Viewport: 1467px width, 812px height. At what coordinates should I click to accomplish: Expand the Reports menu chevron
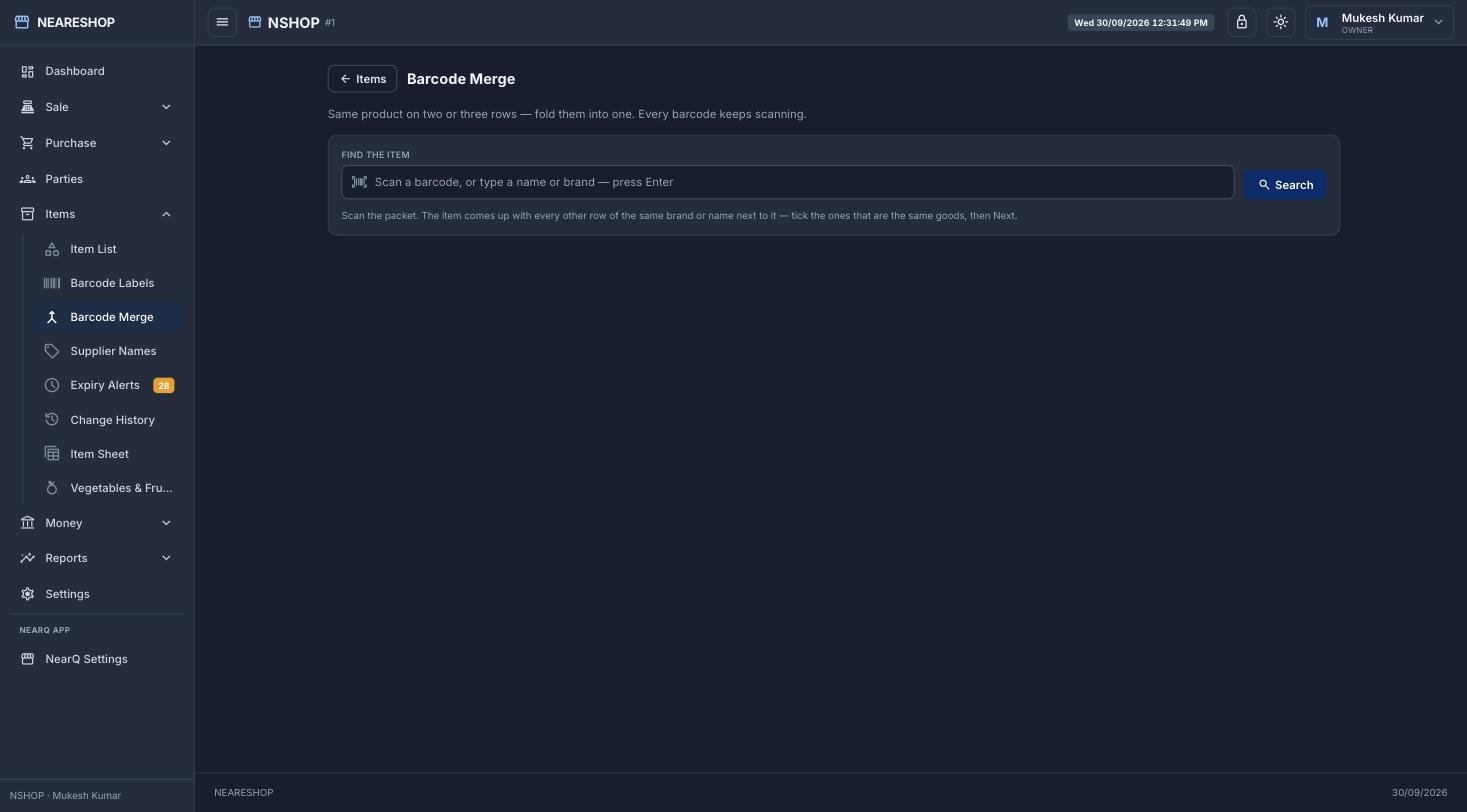pos(166,558)
